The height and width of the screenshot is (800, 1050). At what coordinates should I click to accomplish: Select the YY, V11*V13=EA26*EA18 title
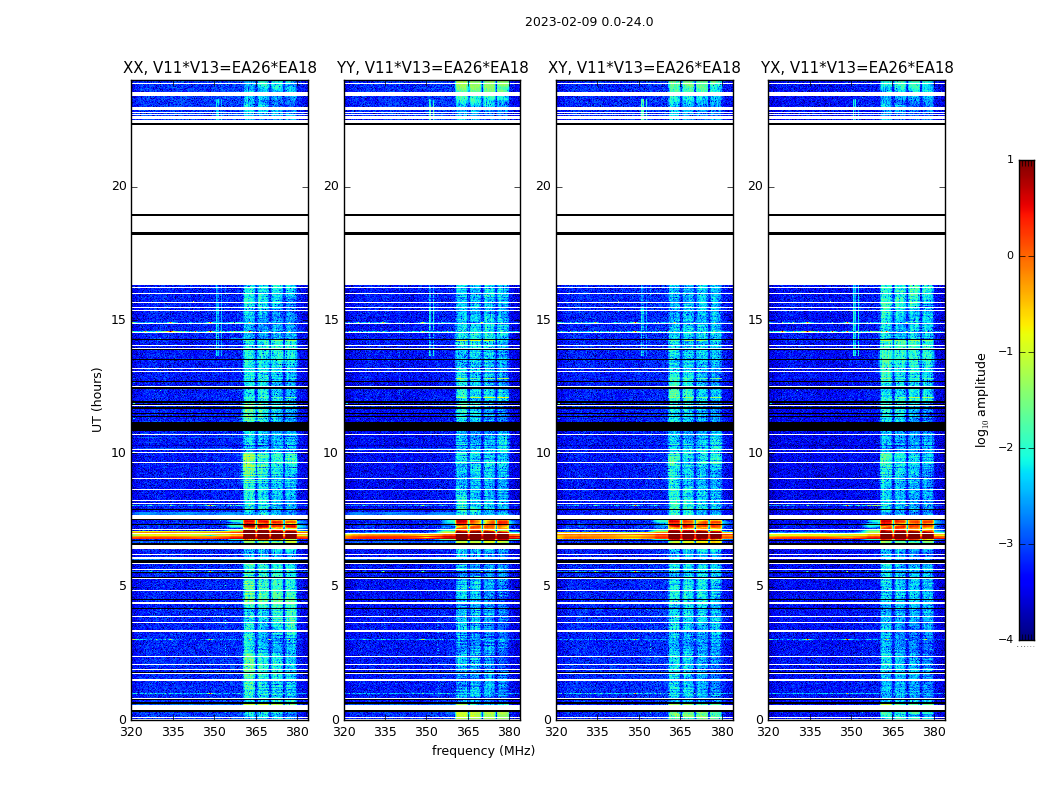[x=432, y=68]
